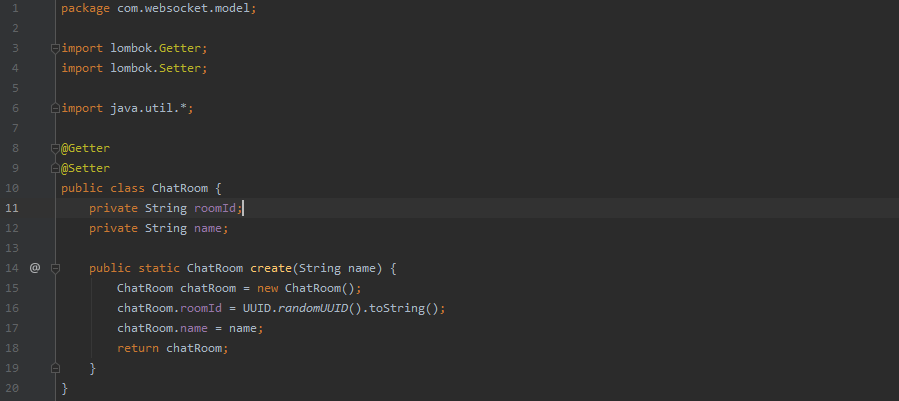
Task: Click the private String name field
Action: (158, 228)
